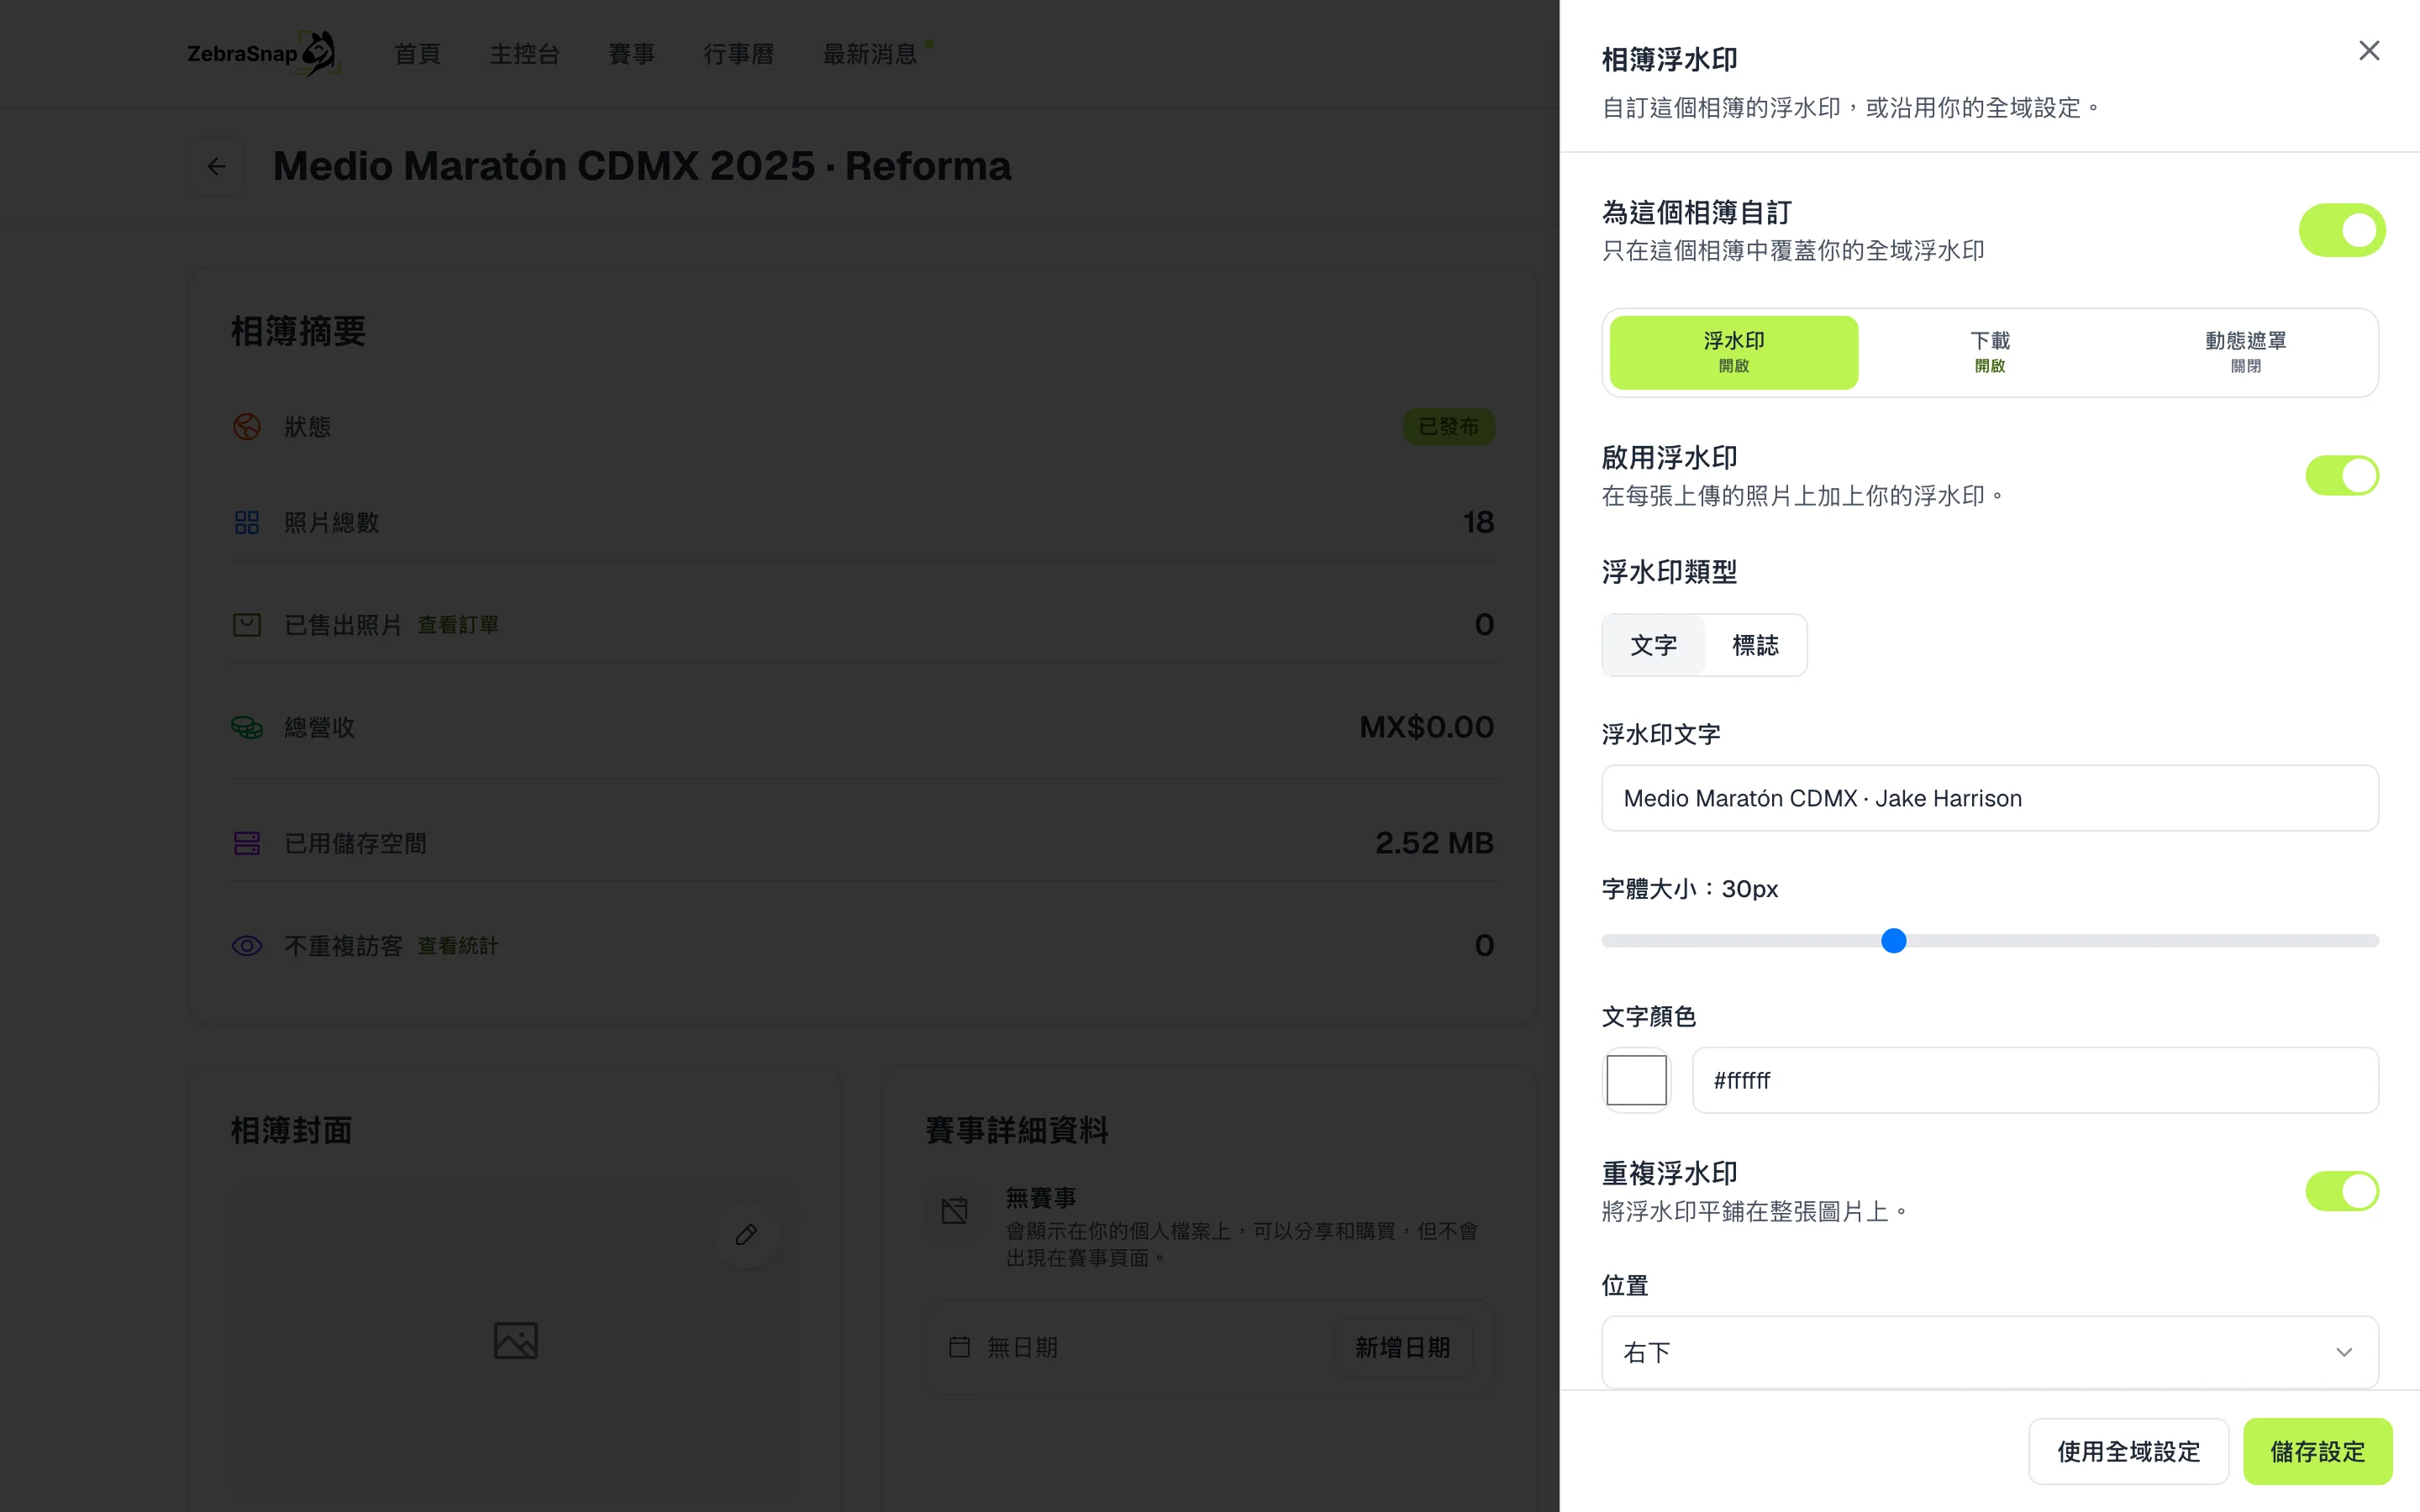Click the 使用全域設定 button

(x=2128, y=1451)
